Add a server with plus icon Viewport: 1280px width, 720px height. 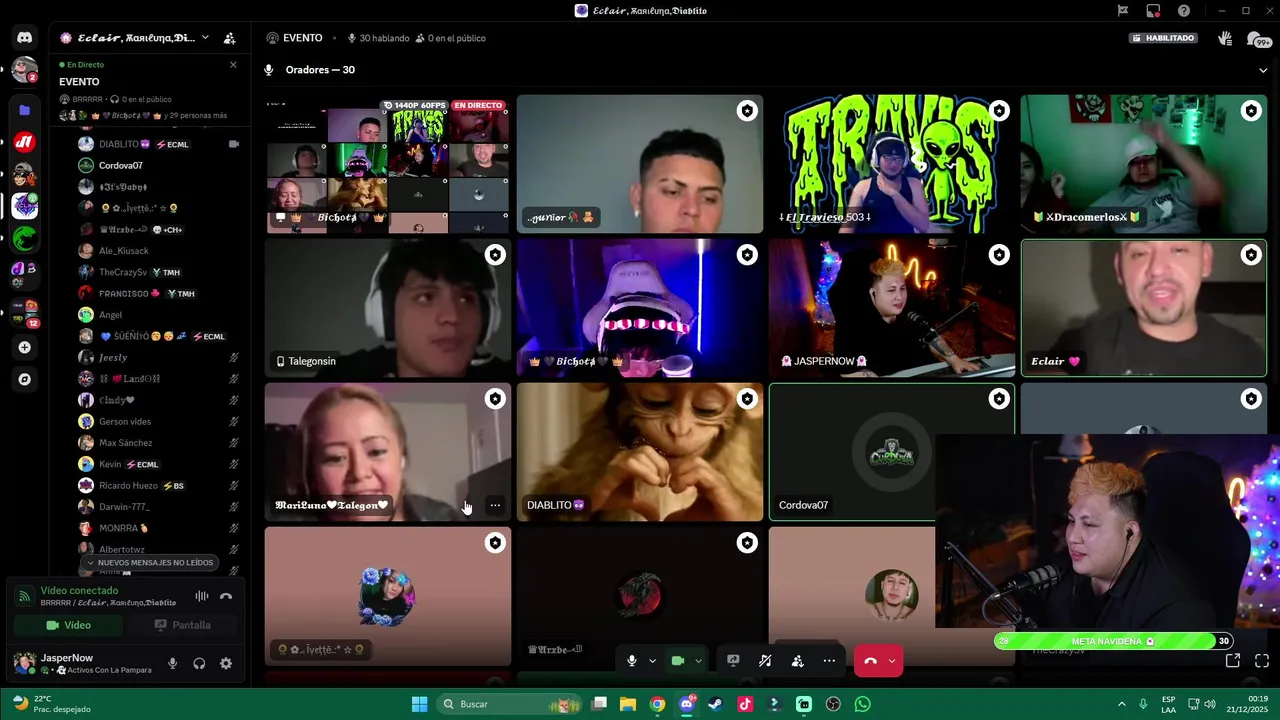[x=25, y=347]
